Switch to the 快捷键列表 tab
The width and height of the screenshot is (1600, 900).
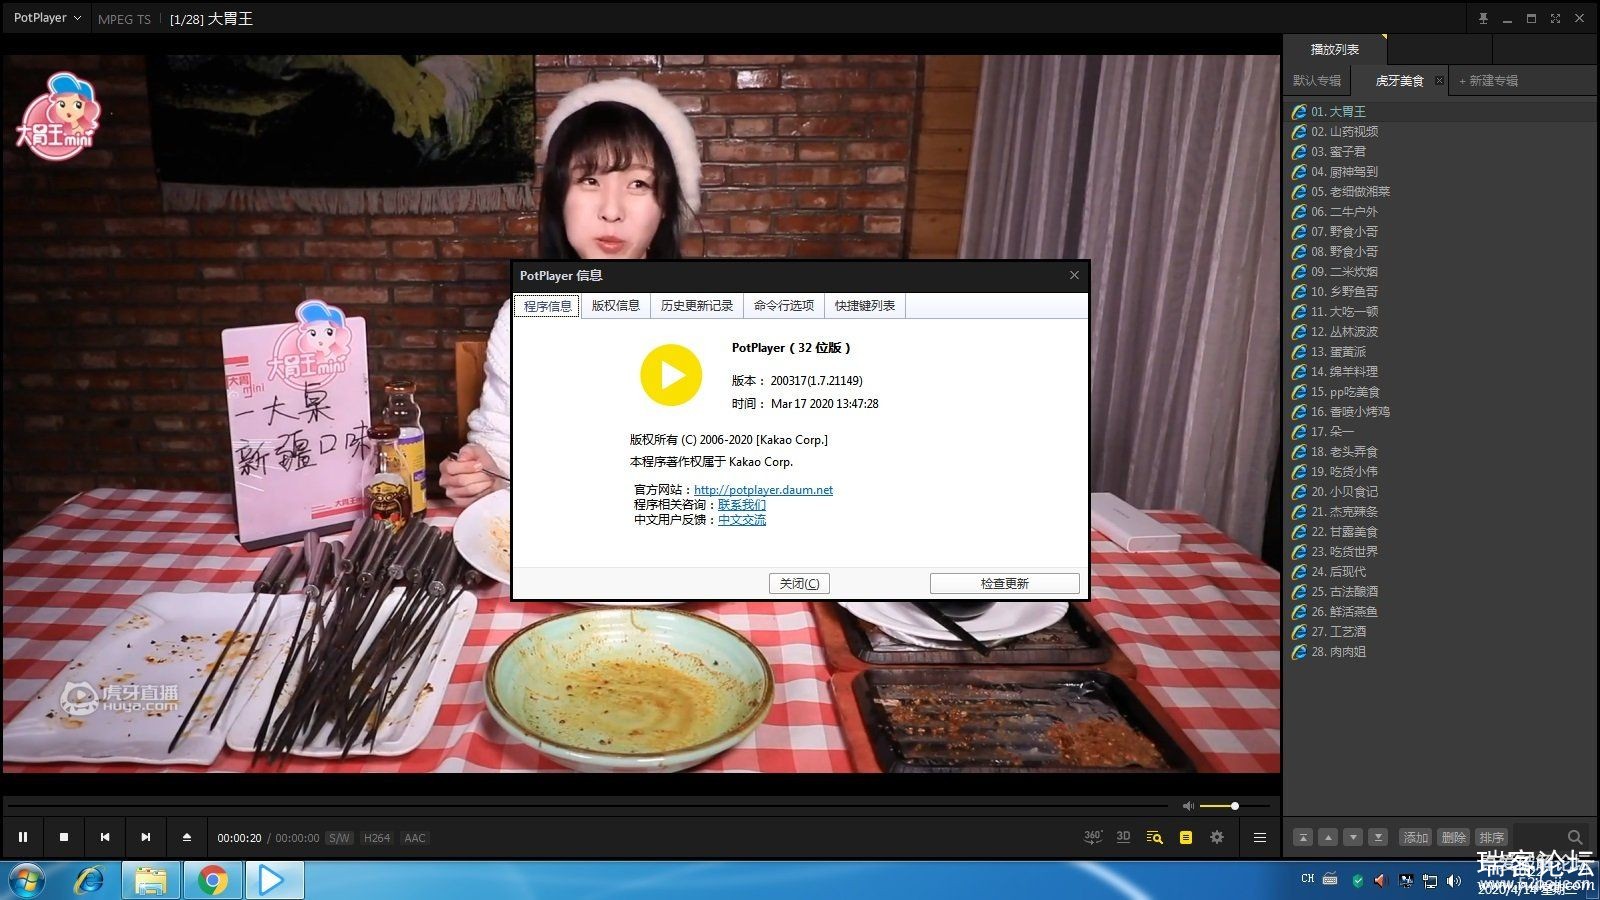click(865, 305)
